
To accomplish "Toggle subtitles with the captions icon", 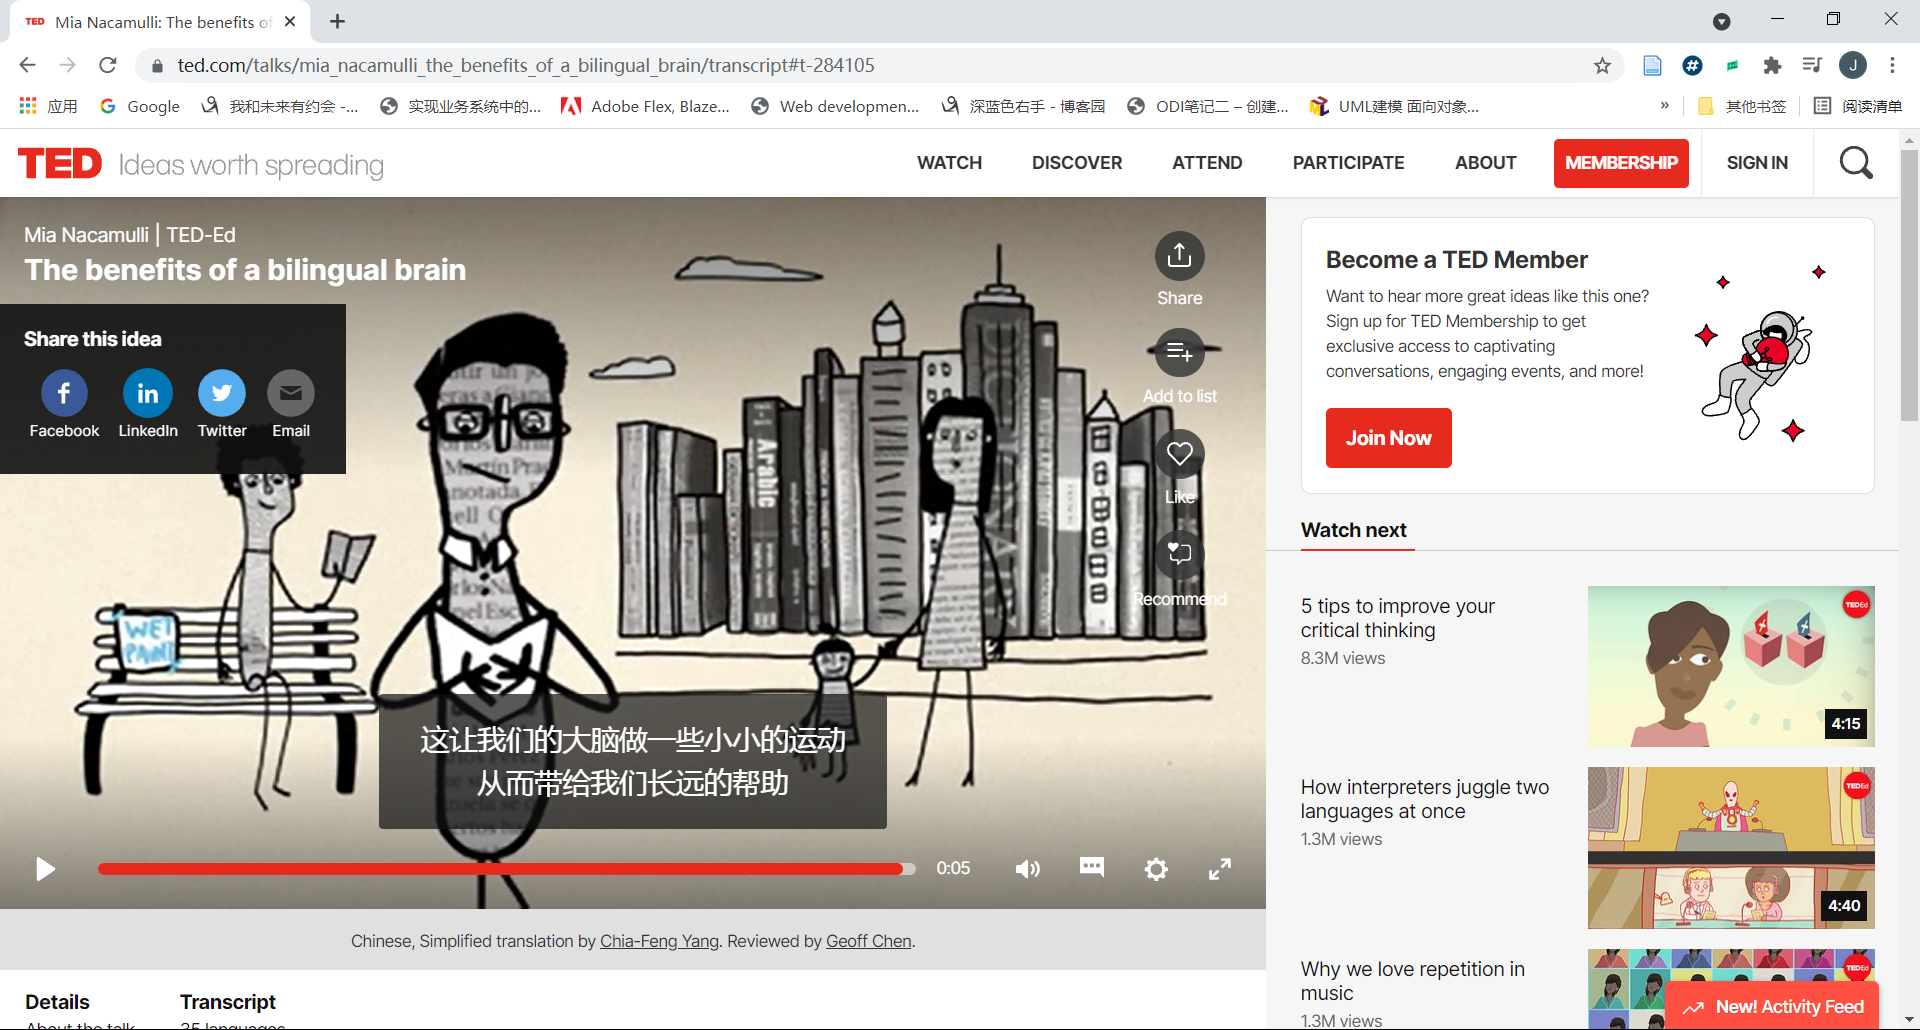I will click(1092, 867).
